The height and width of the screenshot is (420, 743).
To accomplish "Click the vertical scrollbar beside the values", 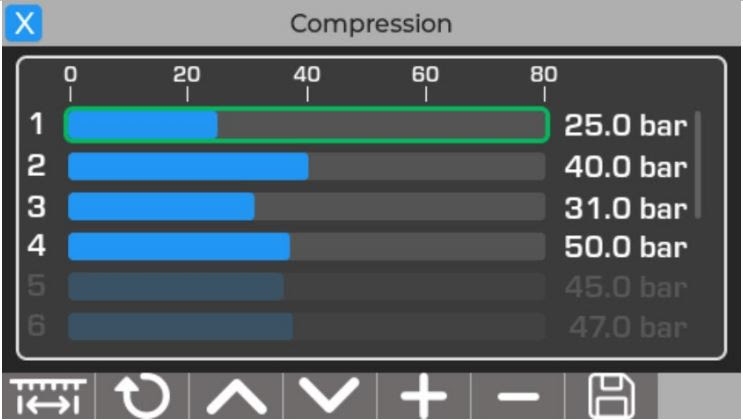I will [698, 165].
